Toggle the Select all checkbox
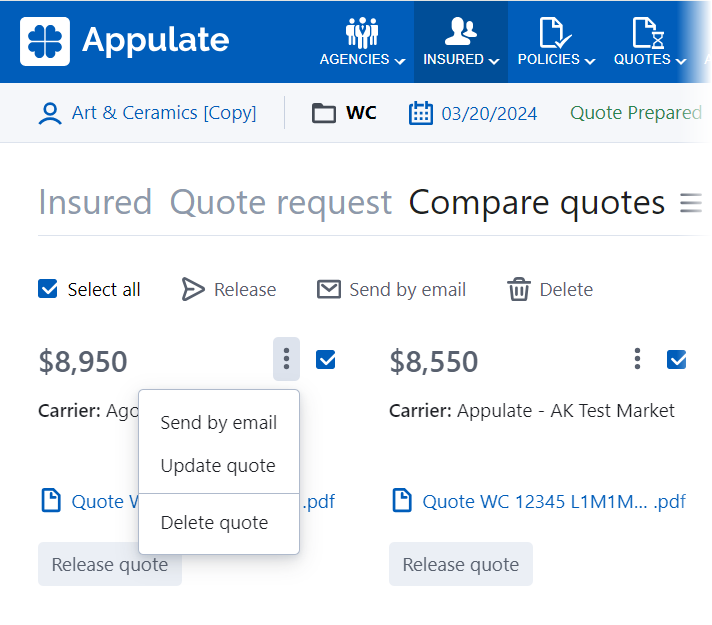This screenshot has height=625, width=712. click(48, 289)
